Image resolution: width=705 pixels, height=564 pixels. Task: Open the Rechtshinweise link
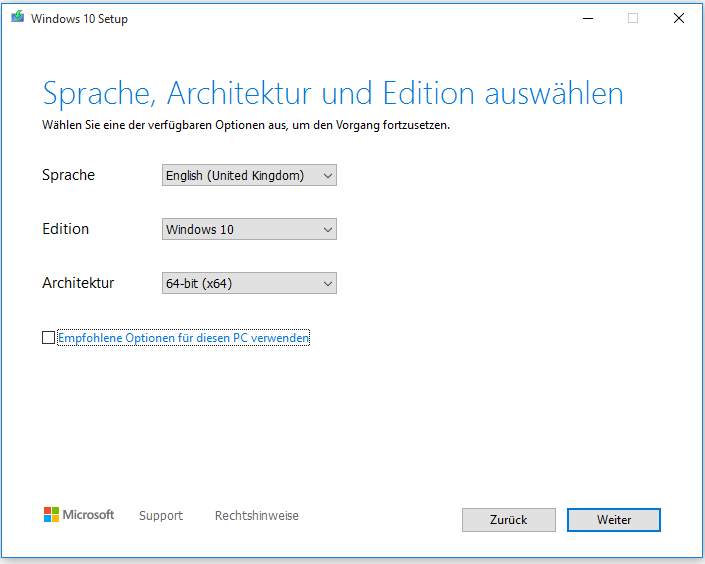click(x=257, y=515)
